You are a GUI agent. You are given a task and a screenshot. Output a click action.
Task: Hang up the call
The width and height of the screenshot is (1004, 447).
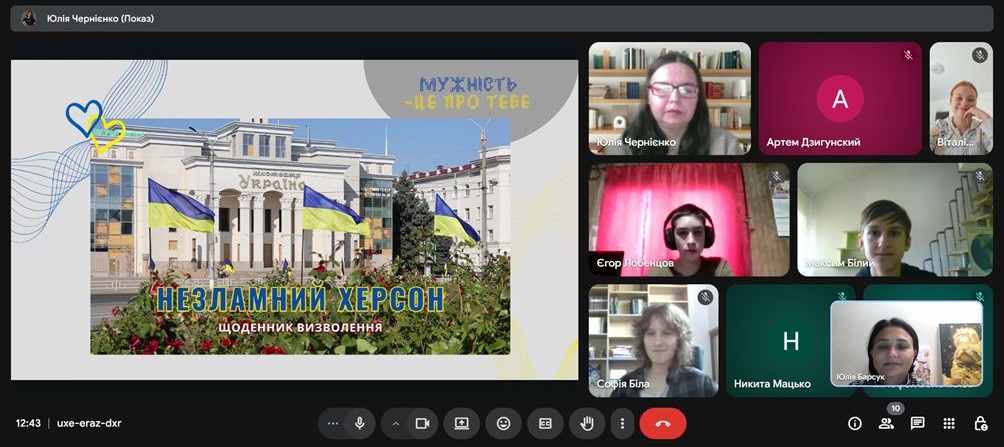click(662, 423)
